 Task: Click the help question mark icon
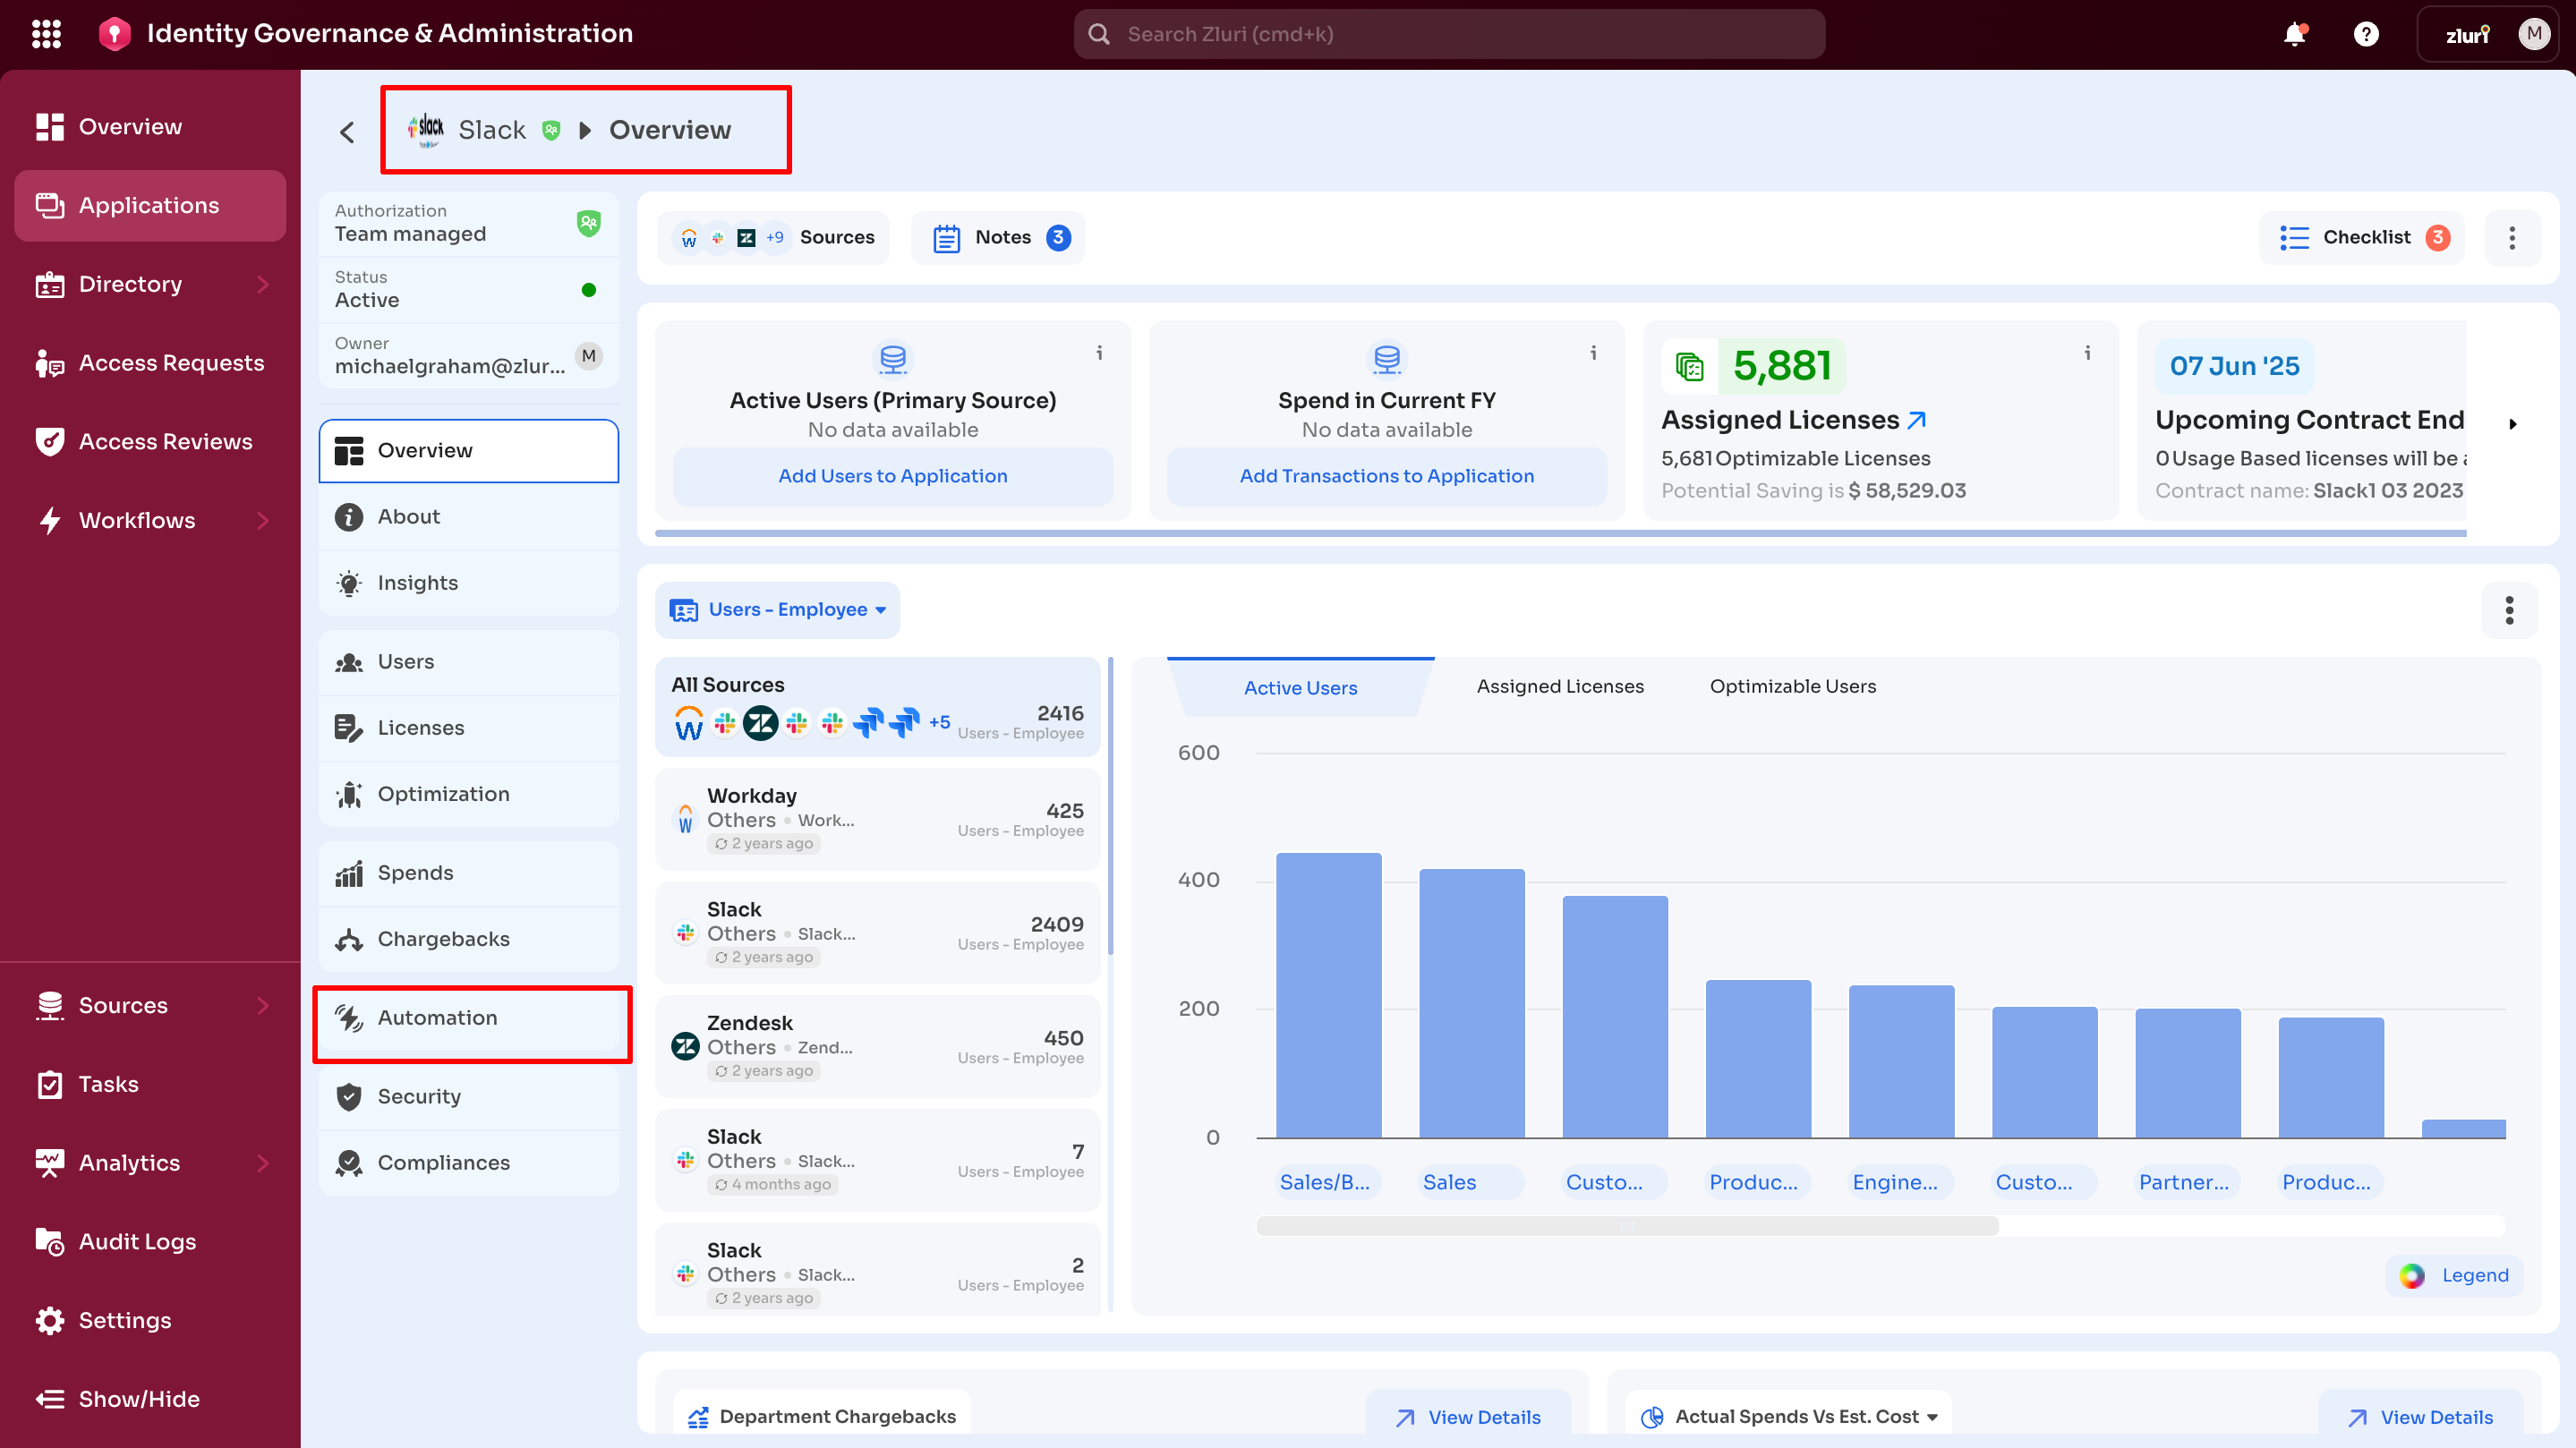[2365, 34]
